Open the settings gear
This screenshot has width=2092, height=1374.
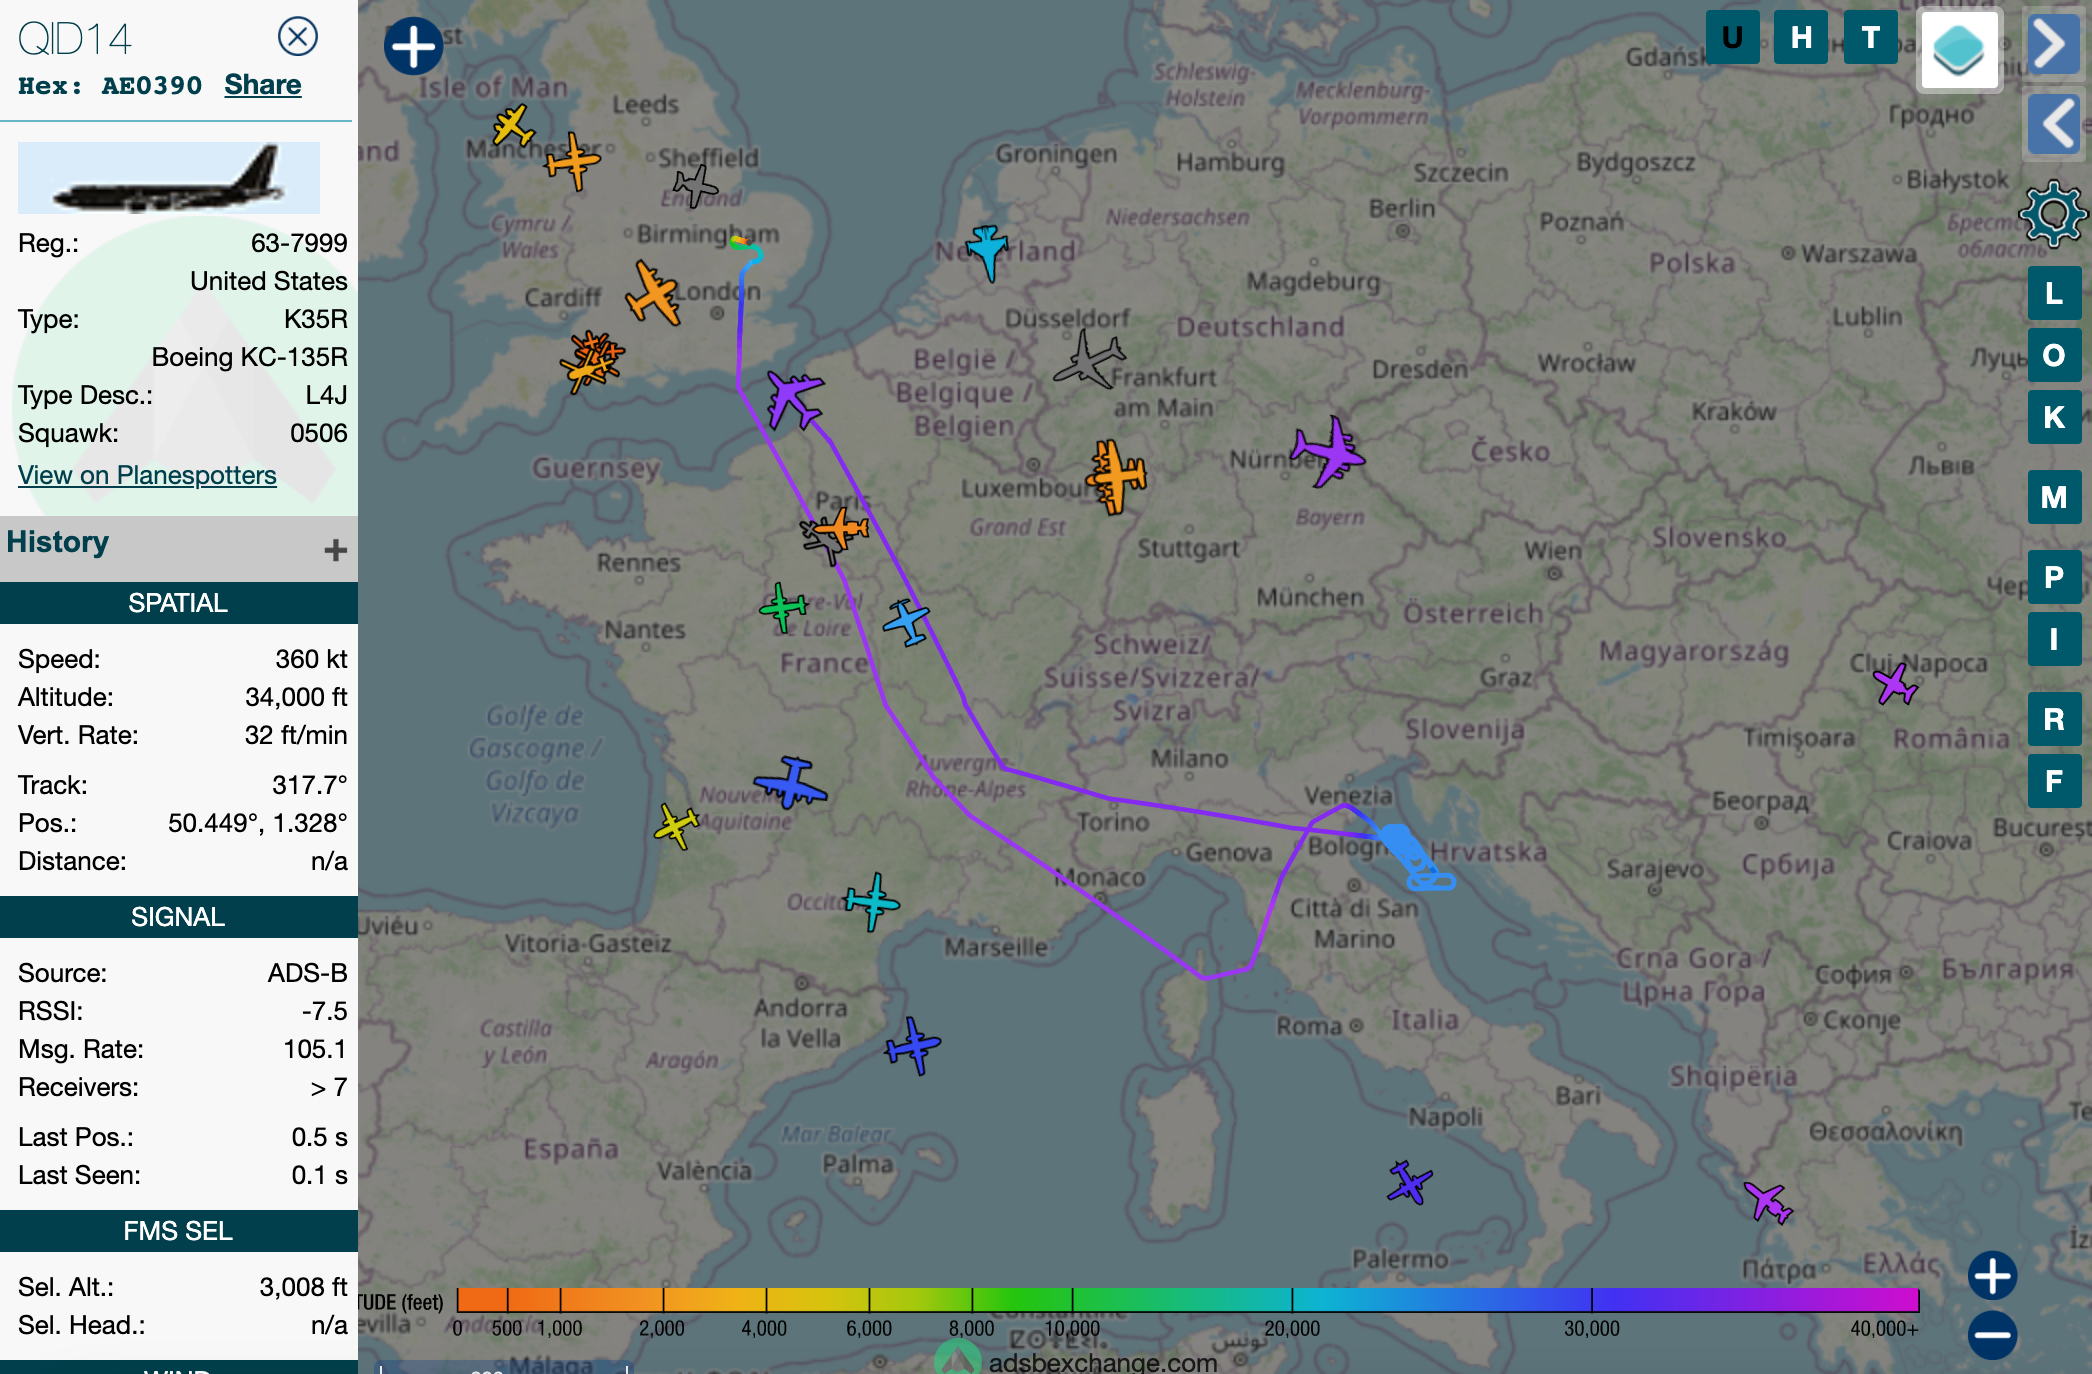(x=2053, y=213)
